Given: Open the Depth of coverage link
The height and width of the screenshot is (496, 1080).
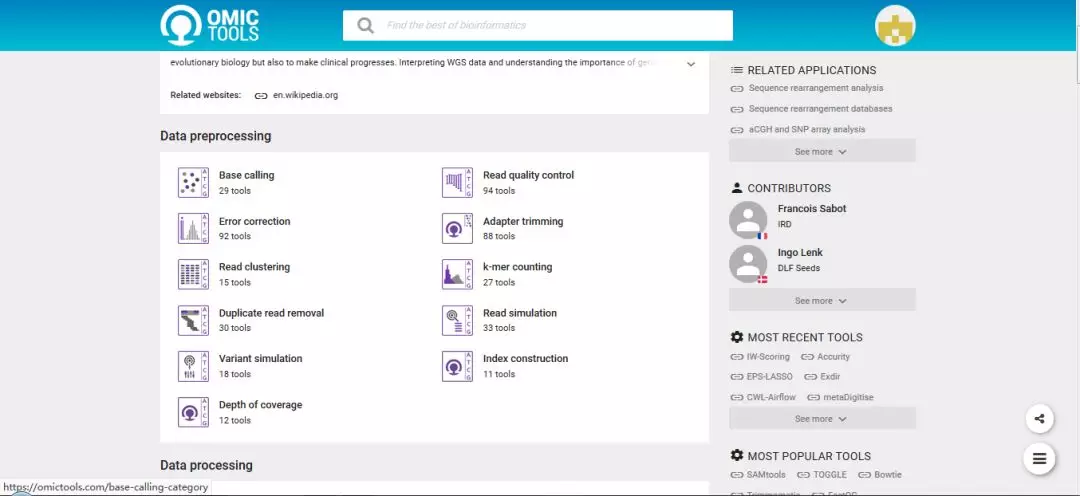Looking at the screenshot, I should 260,404.
